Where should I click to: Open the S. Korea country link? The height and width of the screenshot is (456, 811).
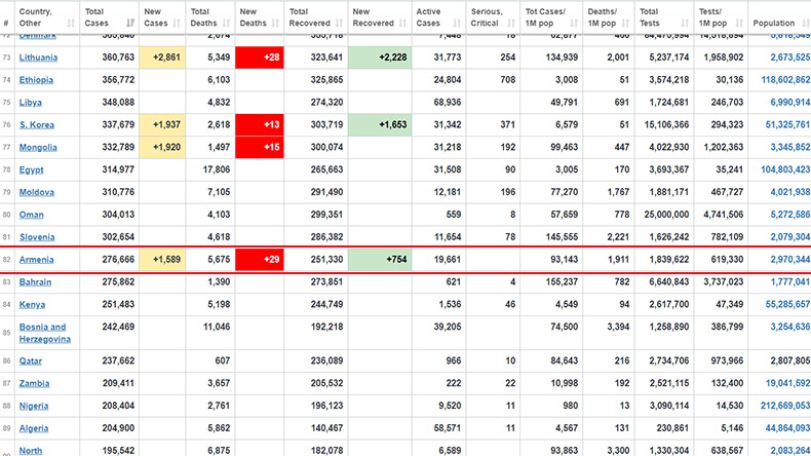[x=37, y=125]
